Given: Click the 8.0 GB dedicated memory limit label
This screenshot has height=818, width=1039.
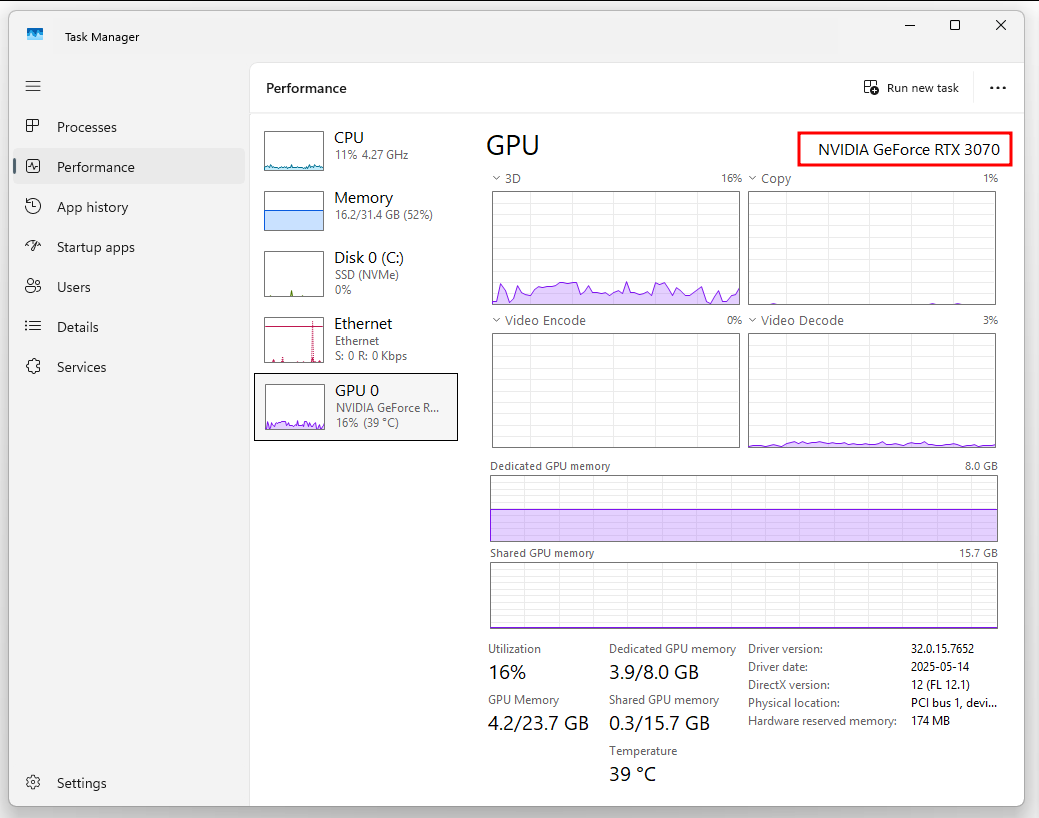Looking at the screenshot, I should point(981,466).
